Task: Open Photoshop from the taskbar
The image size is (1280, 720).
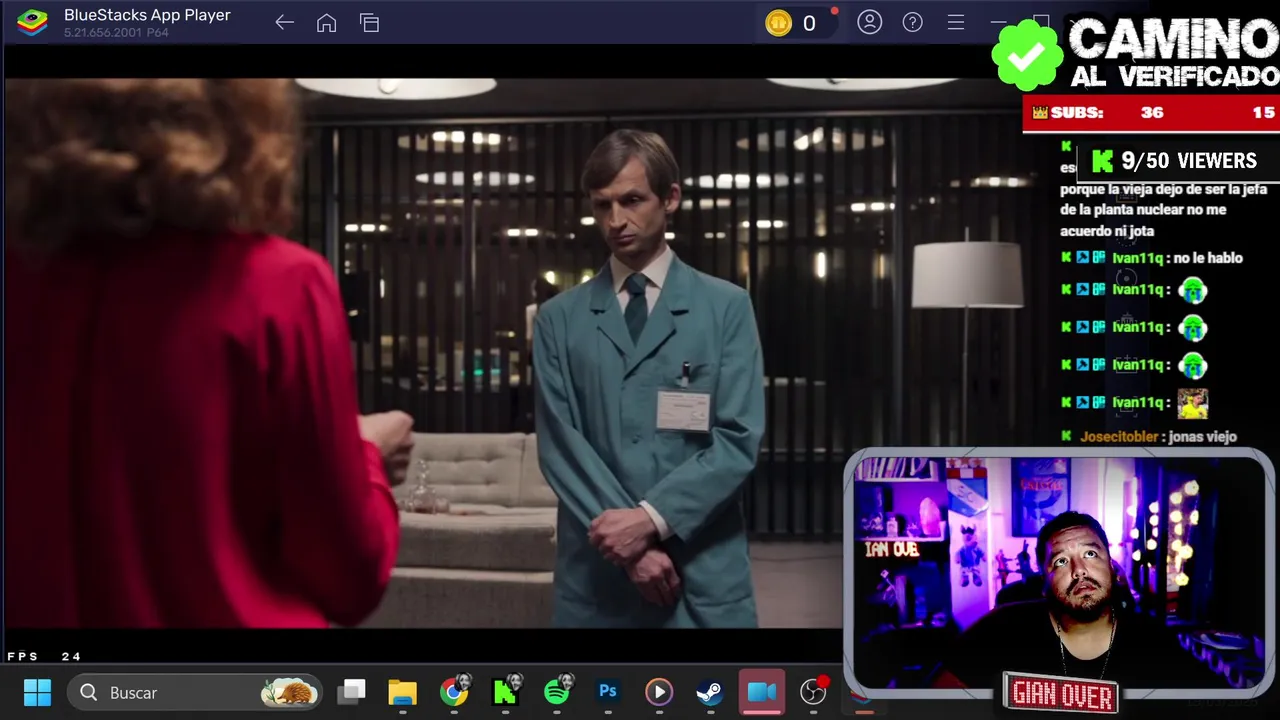Action: point(607,692)
